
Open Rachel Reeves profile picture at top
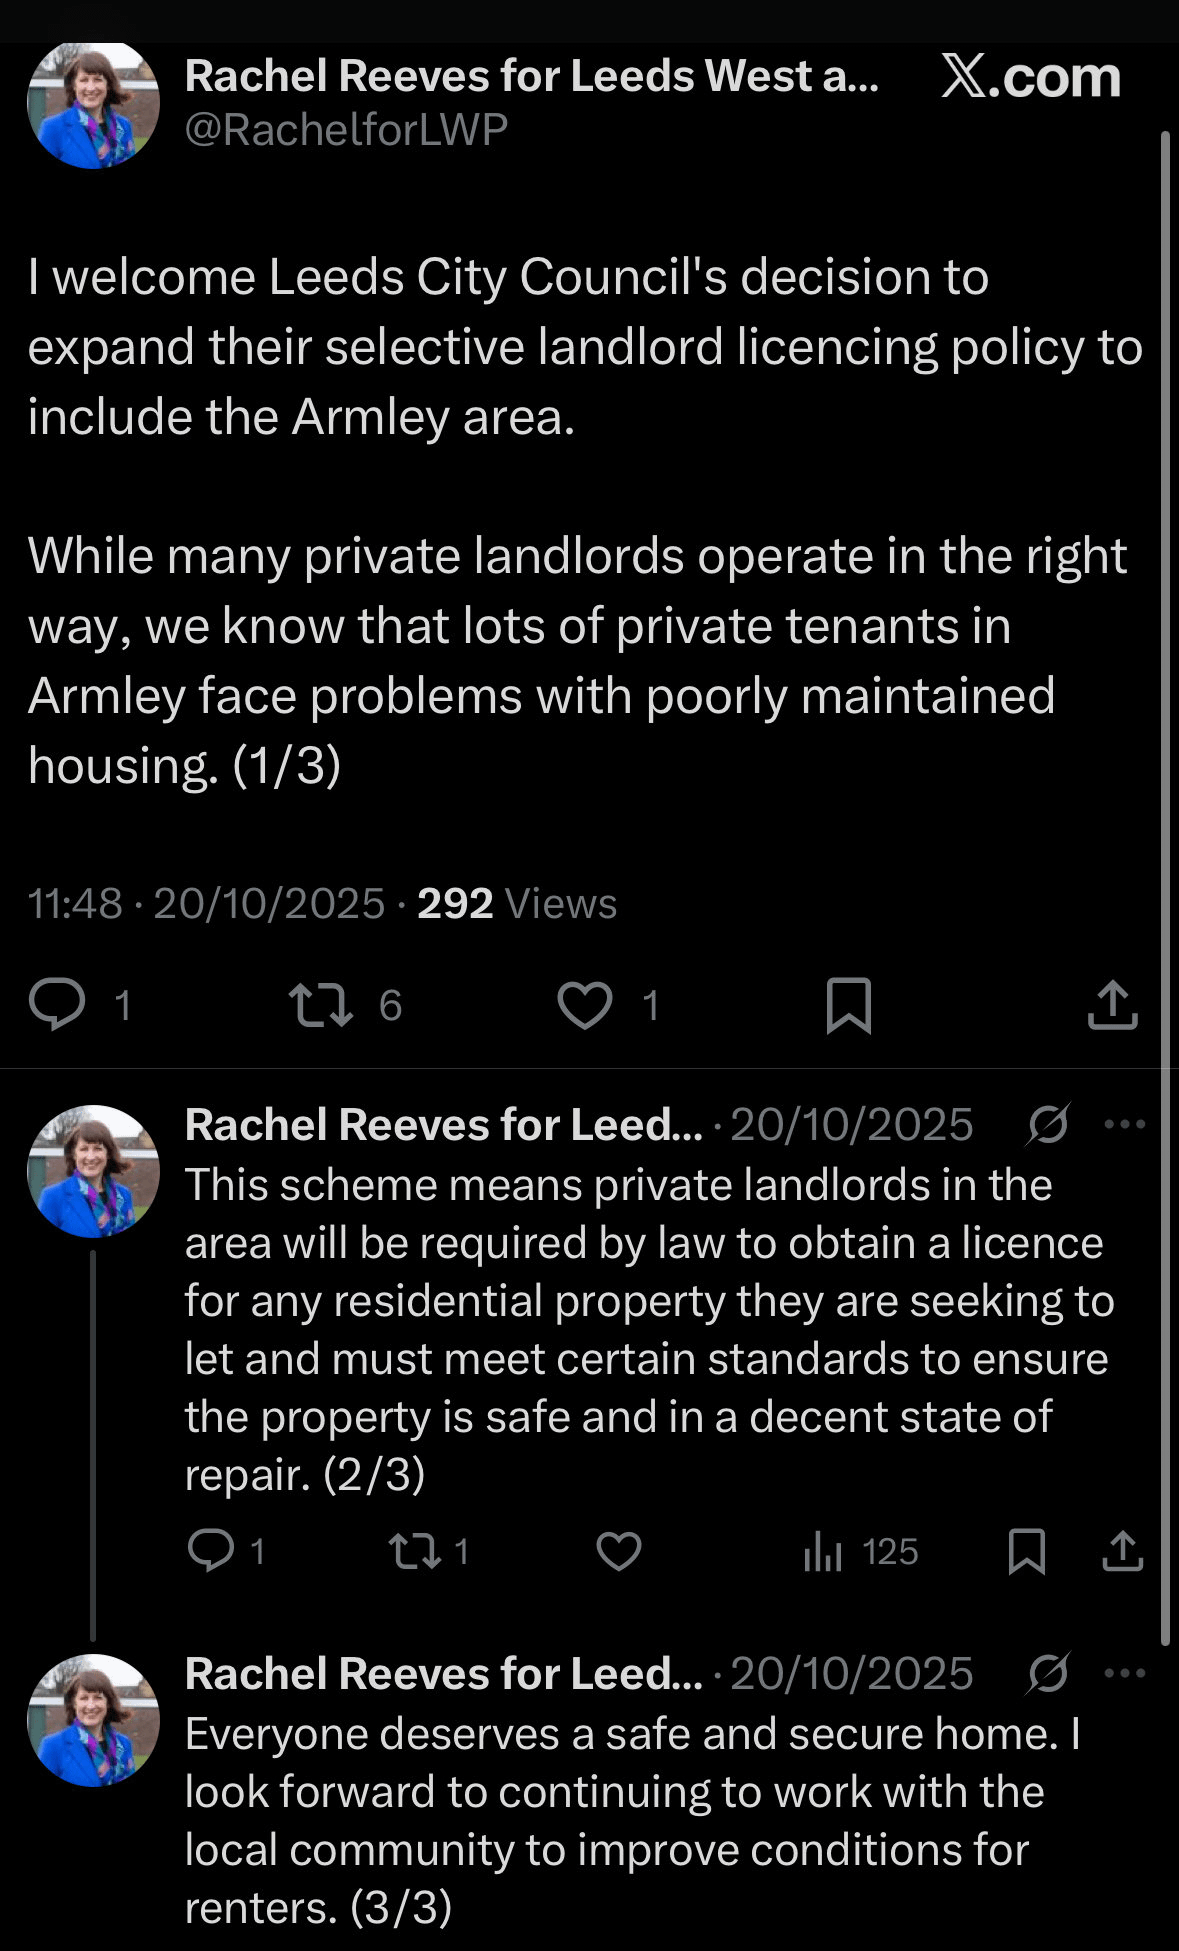pyautogui.click(x=93, y=103)
